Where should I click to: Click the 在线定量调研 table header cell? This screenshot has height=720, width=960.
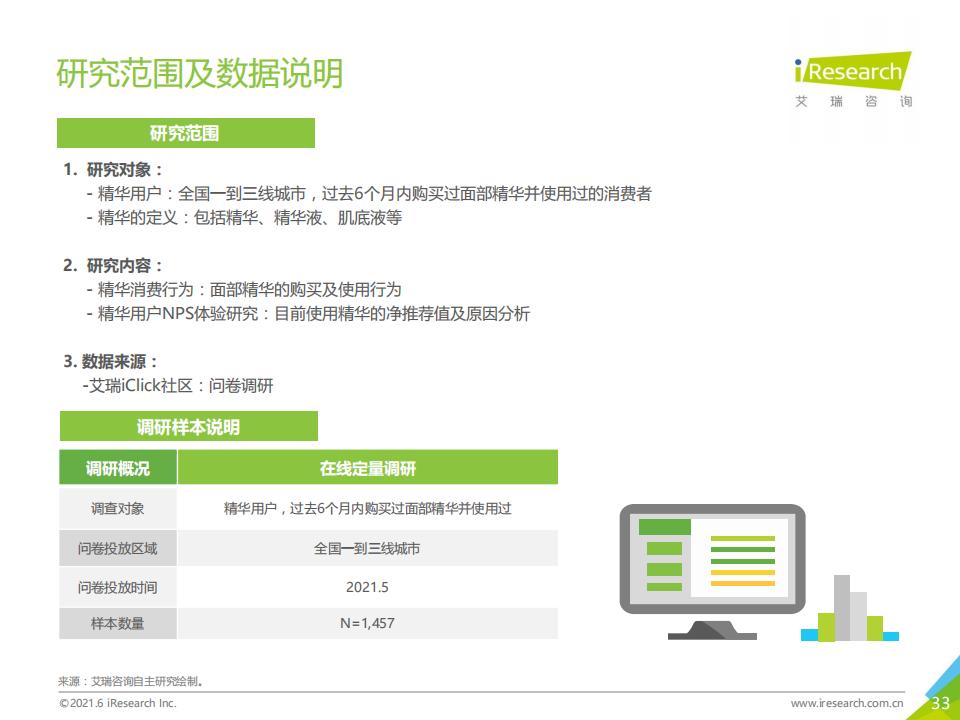367,468
